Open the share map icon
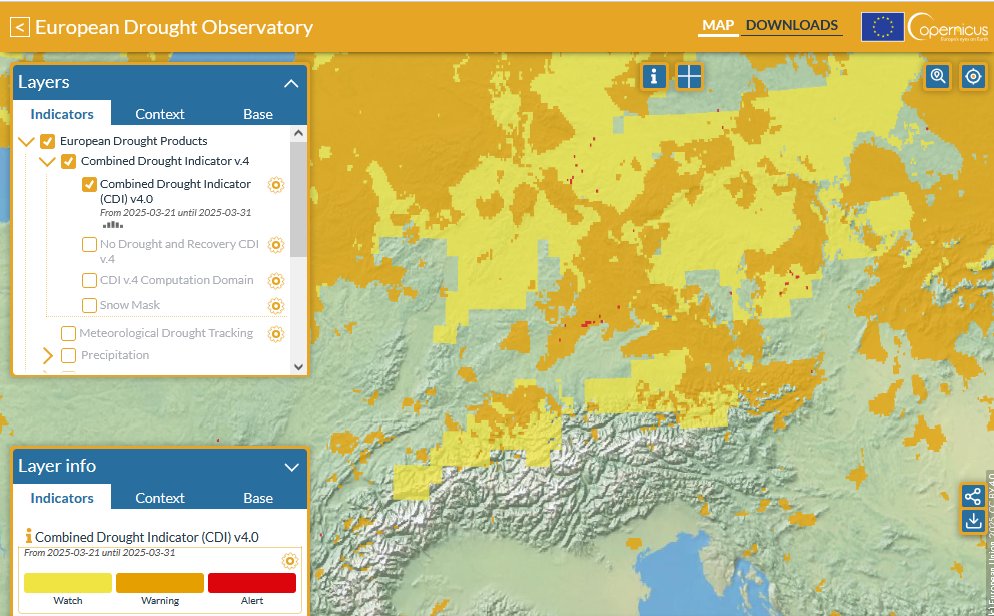994x616 pixels. [972, 496]
